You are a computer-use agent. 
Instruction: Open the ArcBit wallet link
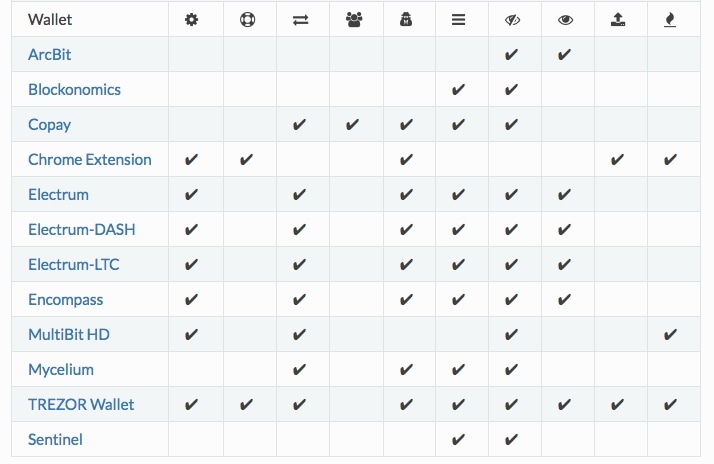50,55
